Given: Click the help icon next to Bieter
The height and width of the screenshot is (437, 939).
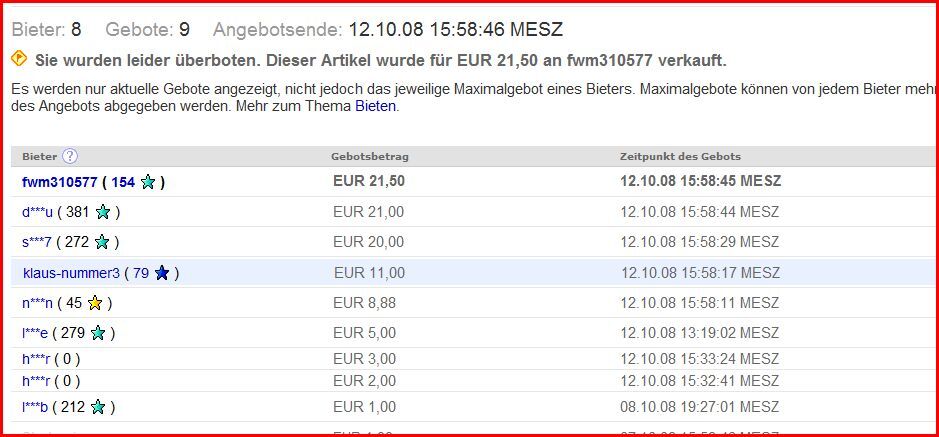Looking at the screenshot, I should [x=70, y=156].
